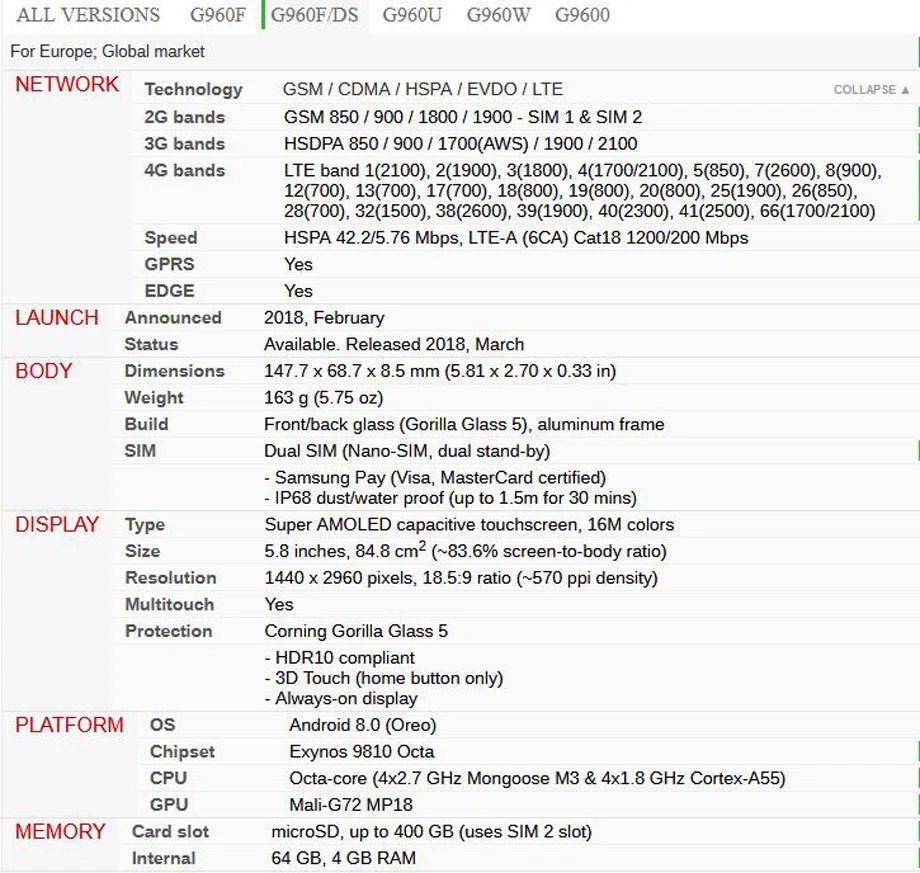Viewport: 920px width, 873px height.
Task: Switch to G960U version tab
Action: (412, 15)
